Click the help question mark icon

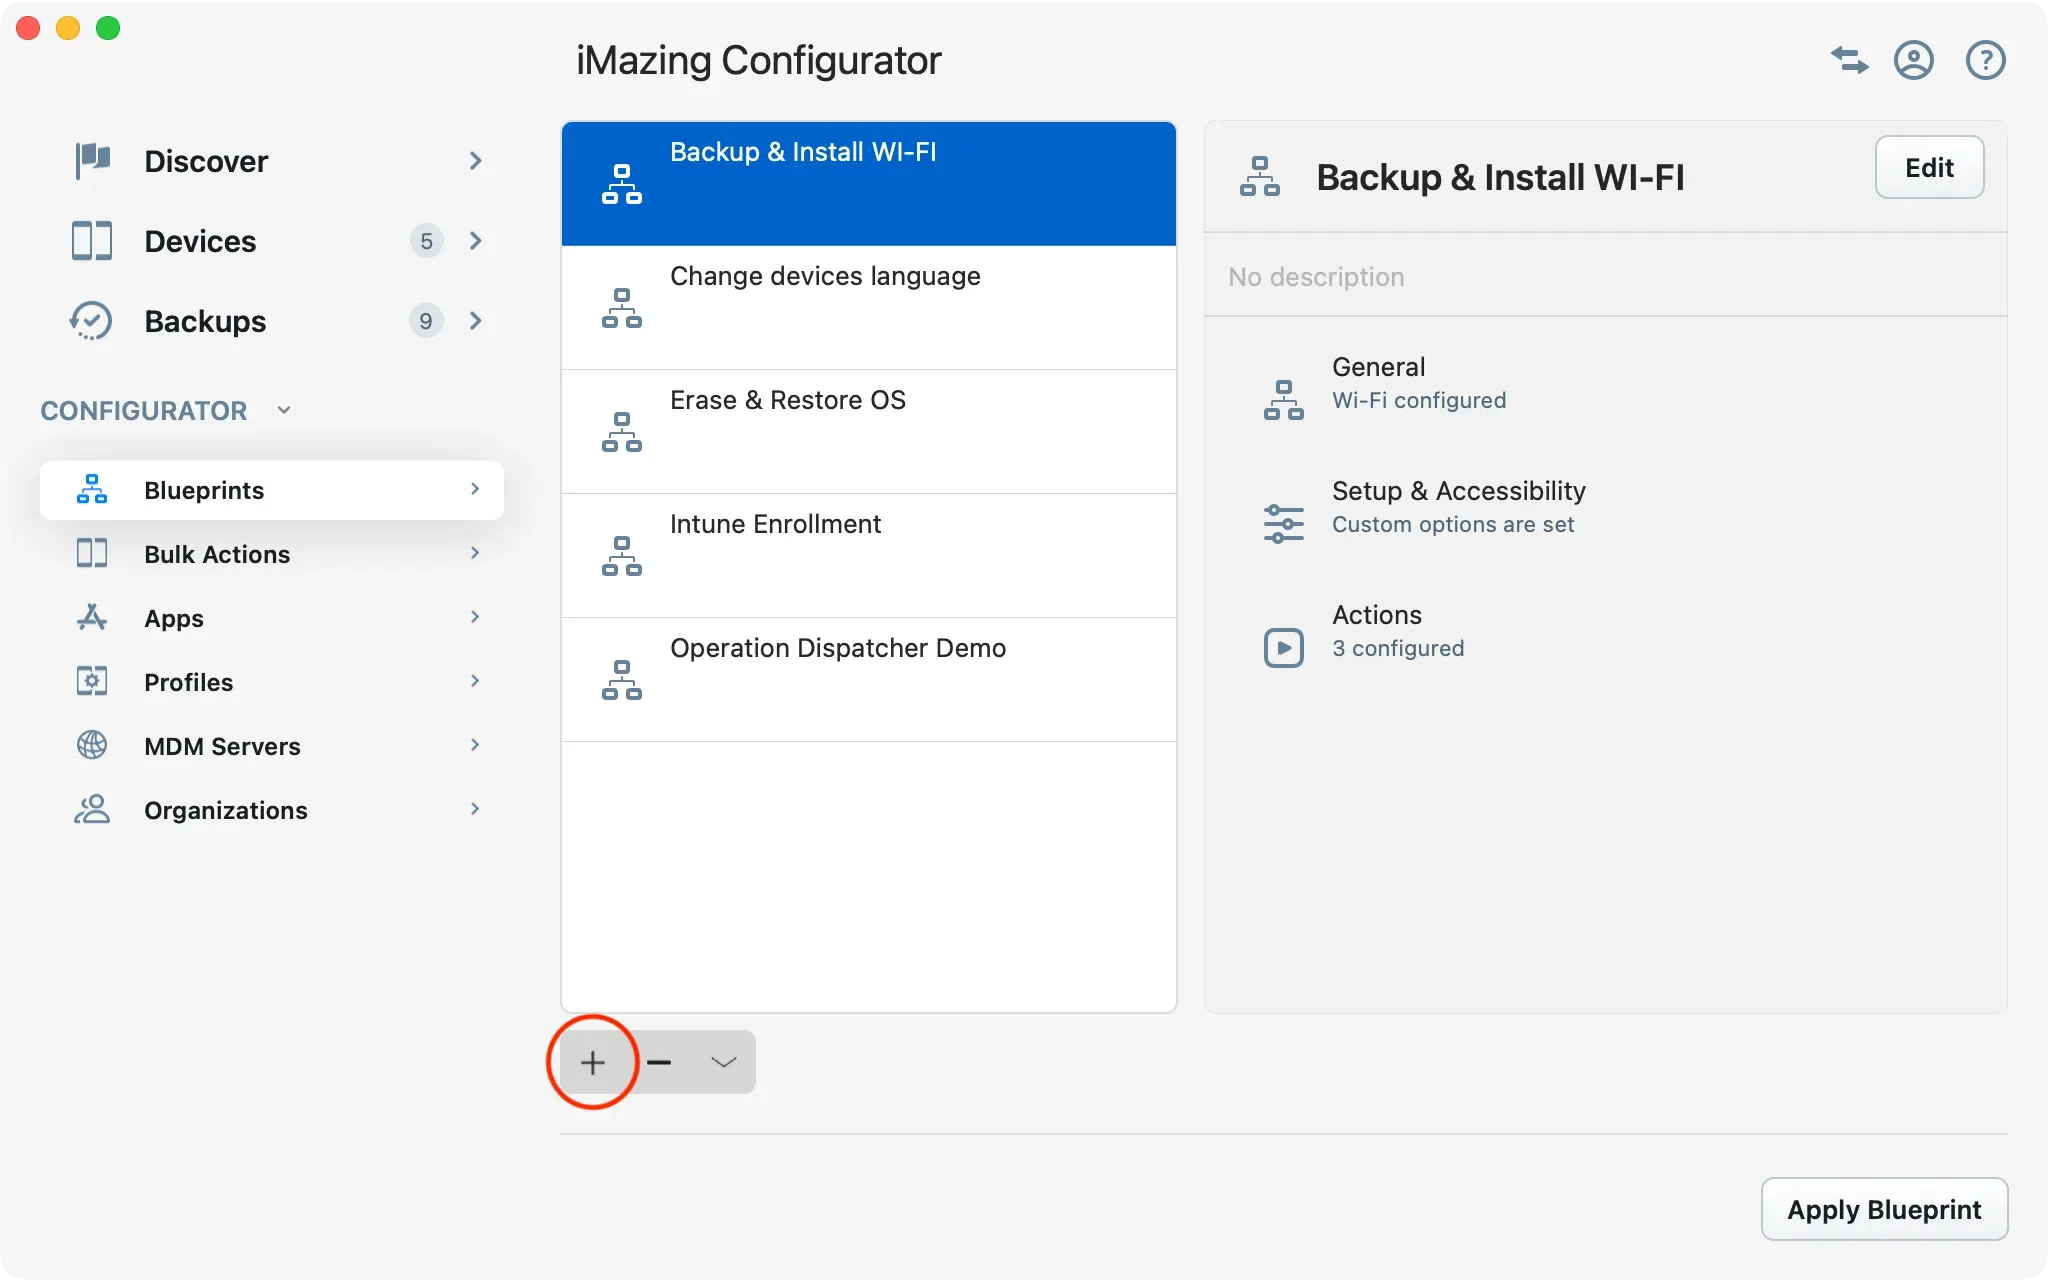point(1985,60)
